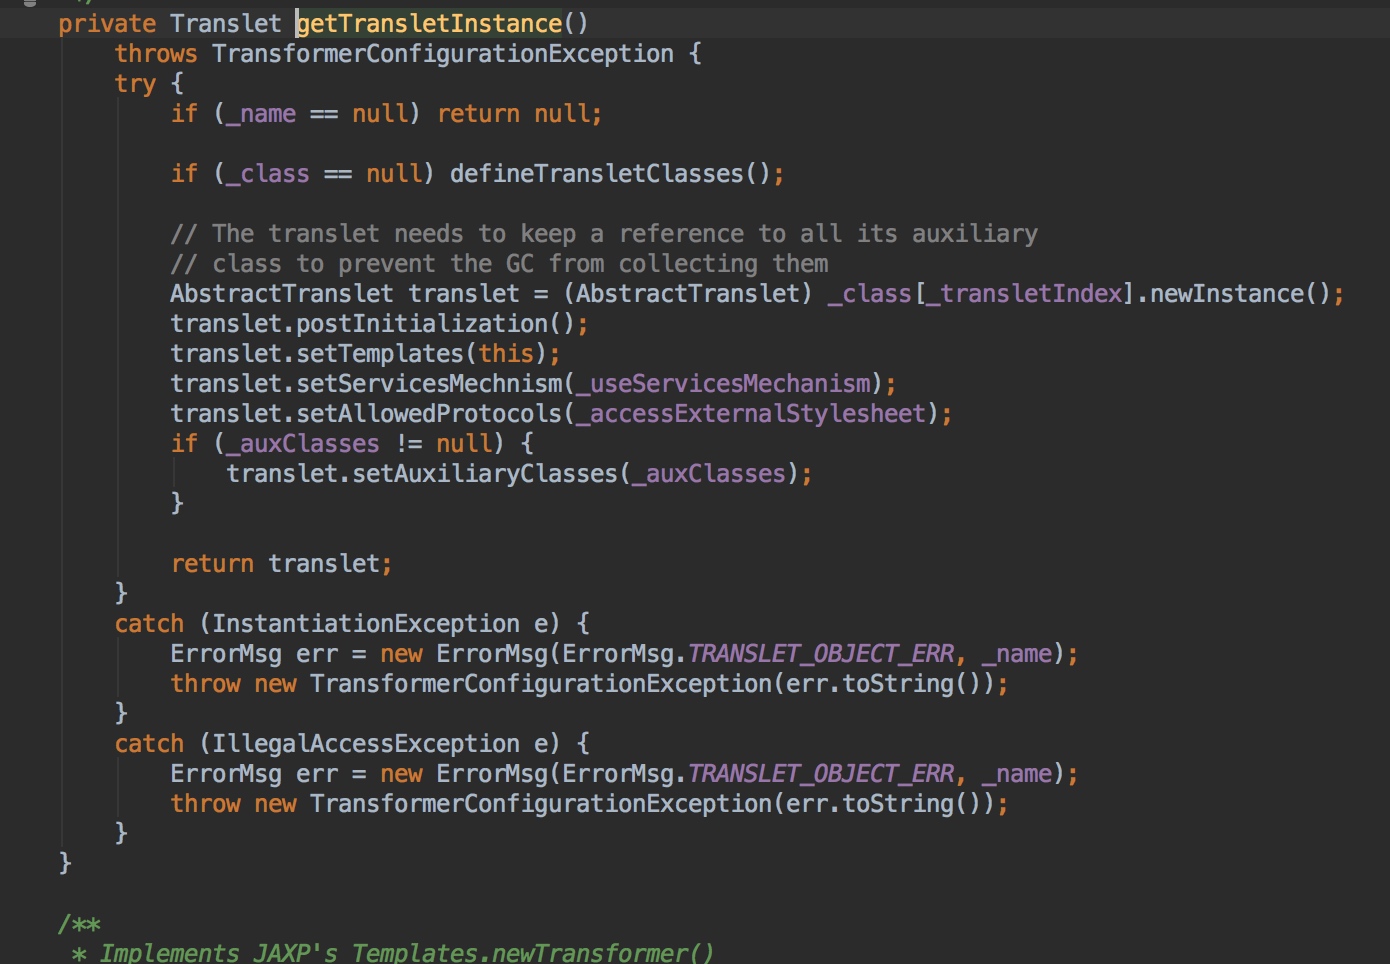The height and width of the screenshot is (964, 1390).
Task: Click the _accessExternalStylesheet field
Action: (757, 413)
